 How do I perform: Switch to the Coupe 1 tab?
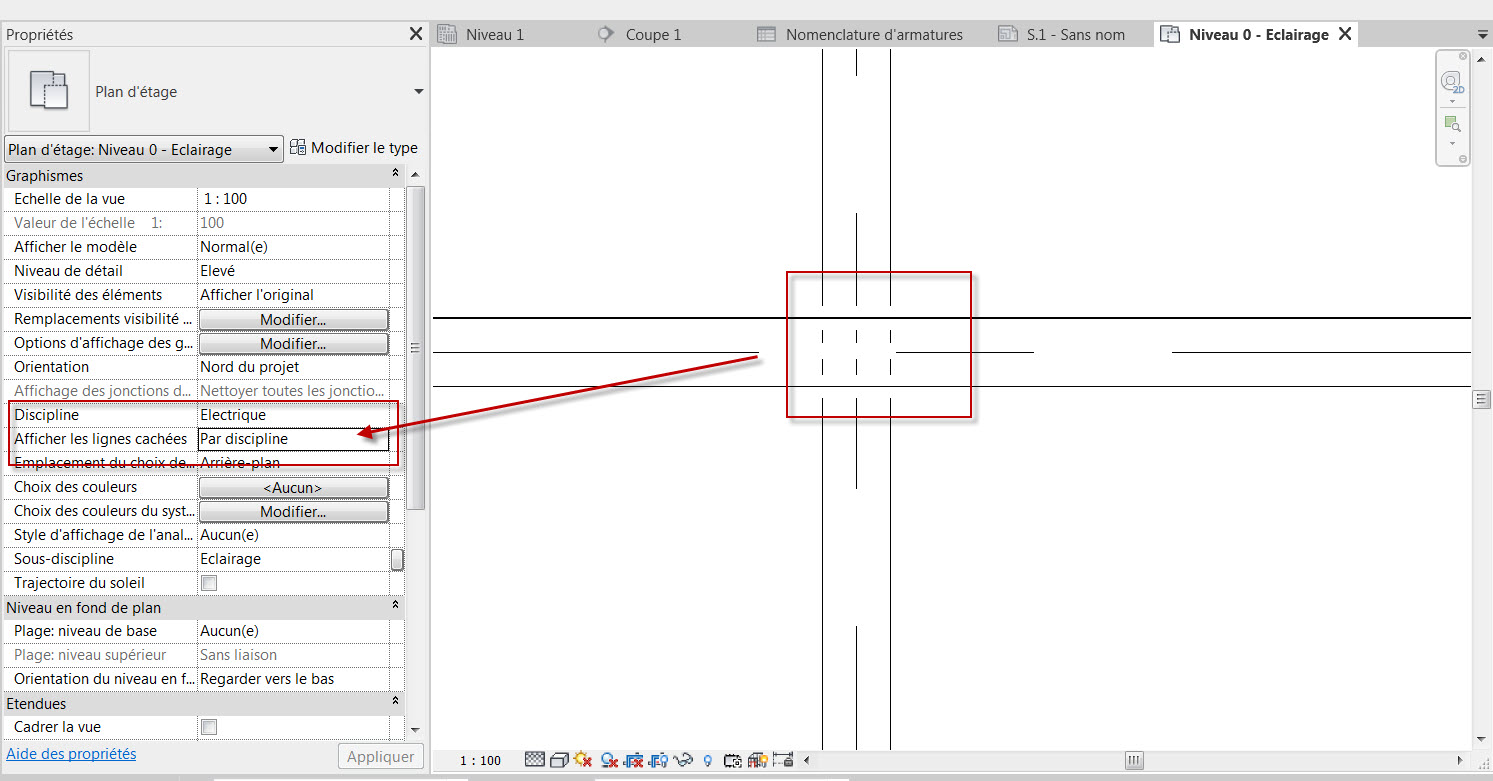[652, 34]
